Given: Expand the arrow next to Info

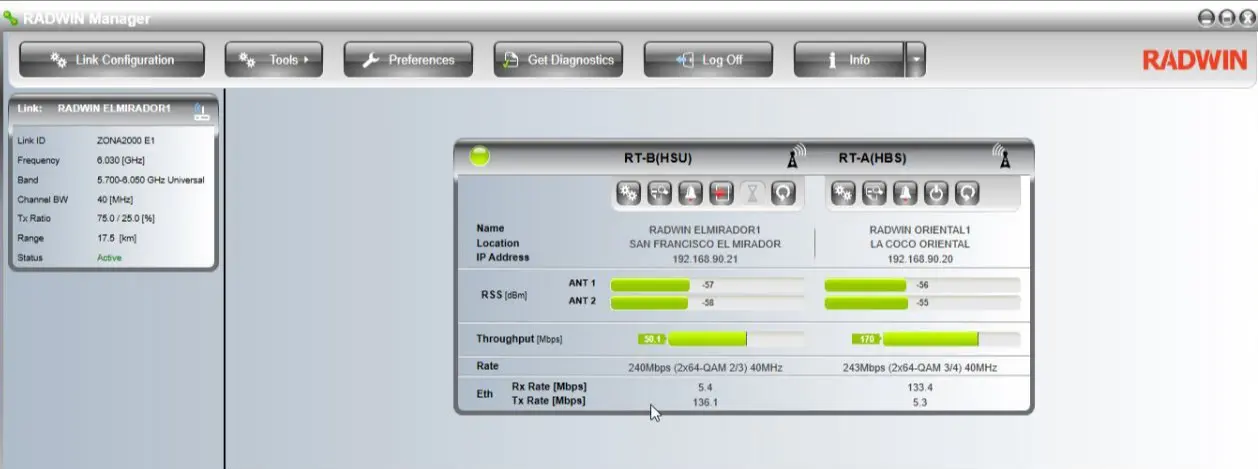Looking at the screenshot, I should coord(916,60).
